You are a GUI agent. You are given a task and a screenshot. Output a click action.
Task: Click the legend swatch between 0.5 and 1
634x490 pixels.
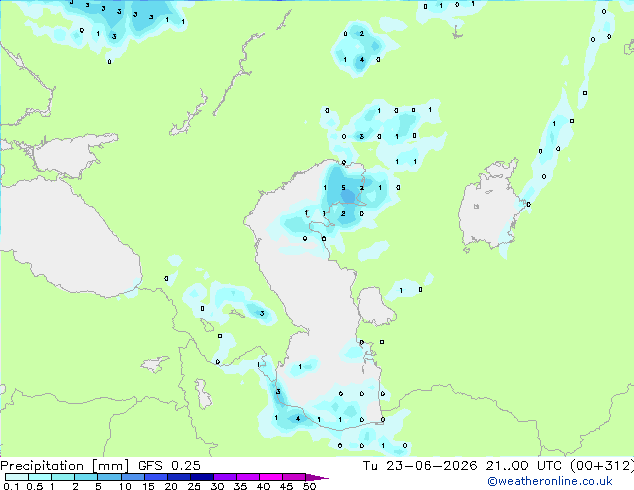coord(40,477)
